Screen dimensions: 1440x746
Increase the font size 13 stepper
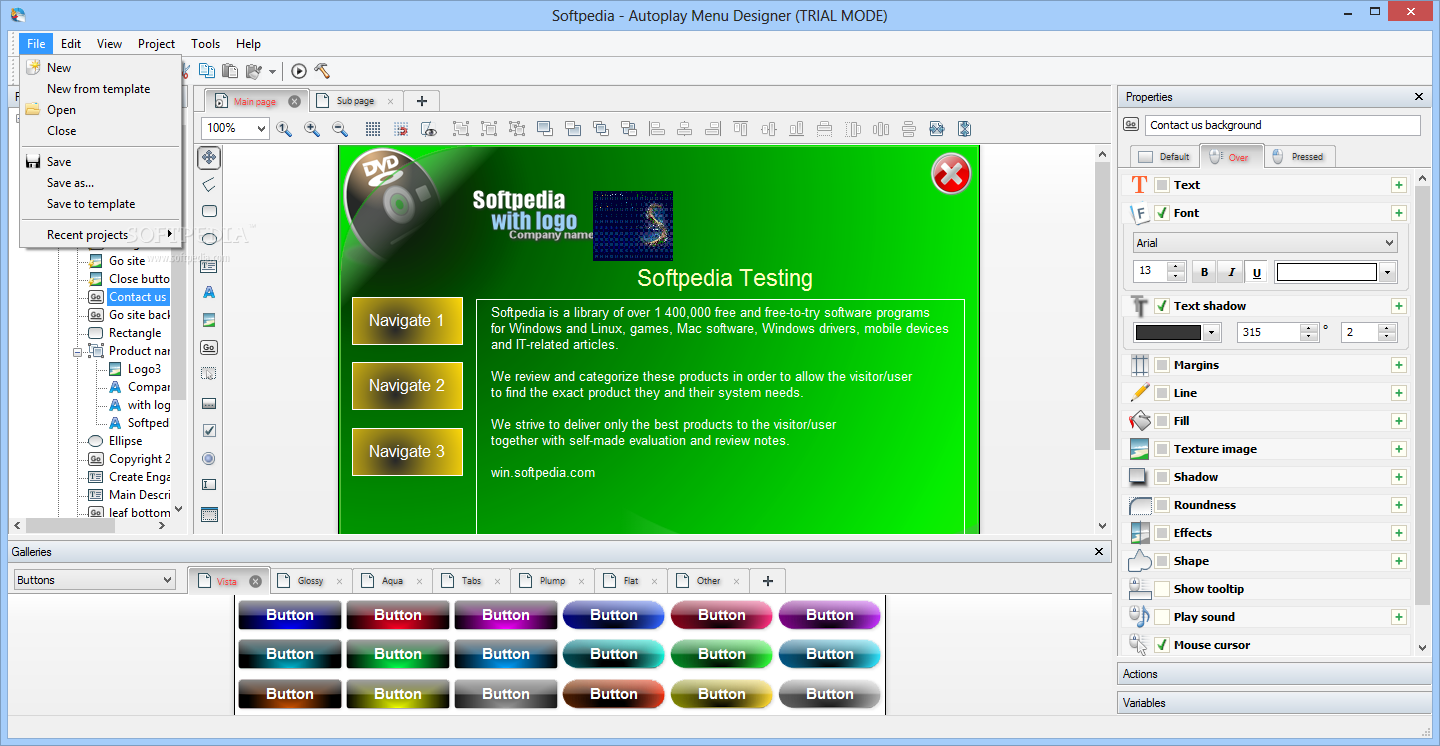[x=1176, y=267]
